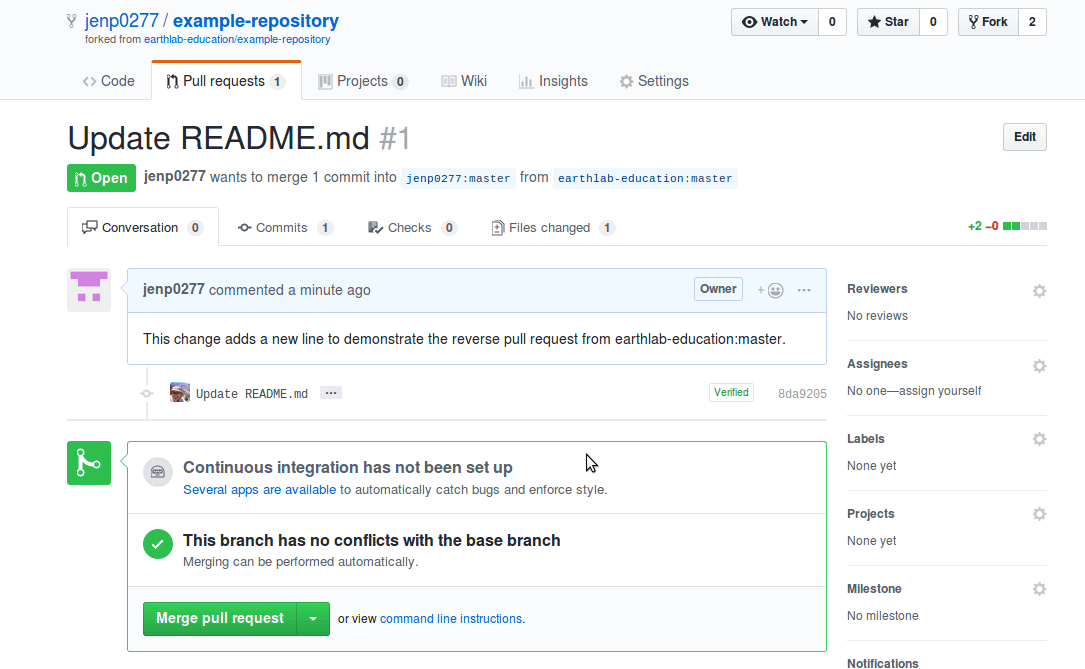This screenshot has width=1085, height=669.
Task: Click the green Open status badge
Action: click(x=102, y=178)
